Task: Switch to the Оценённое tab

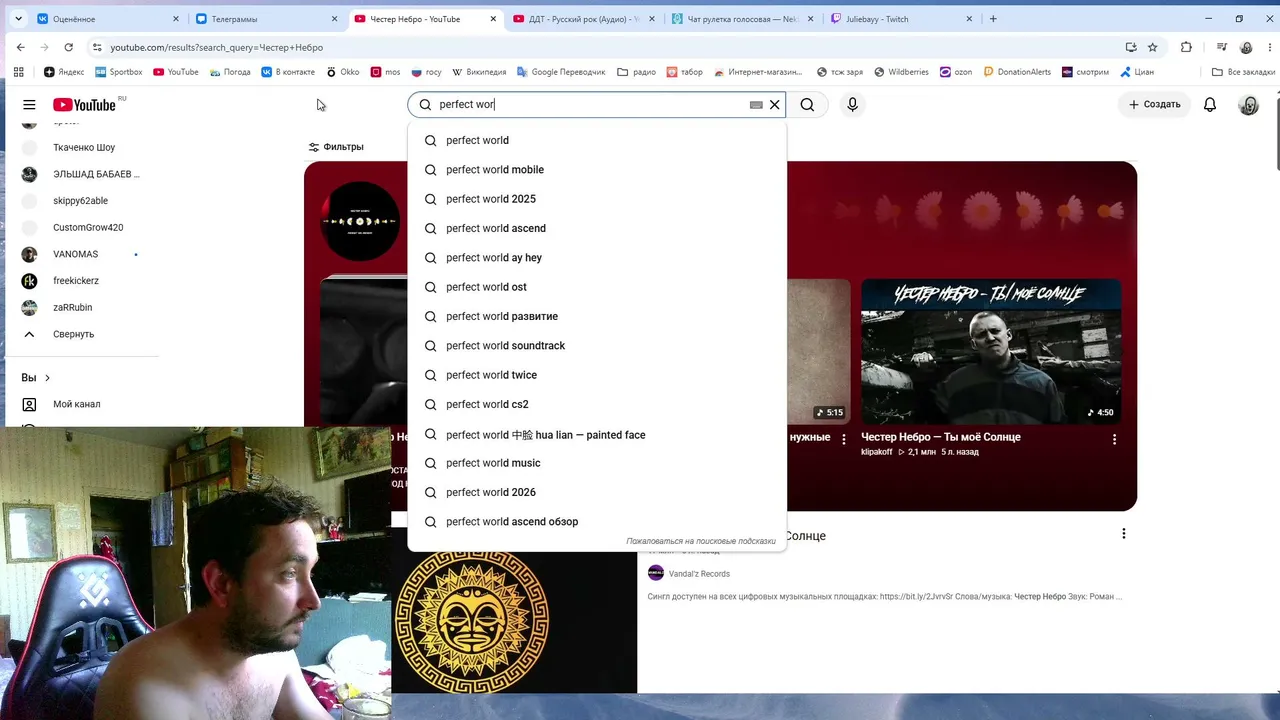Action: [106, 19]
